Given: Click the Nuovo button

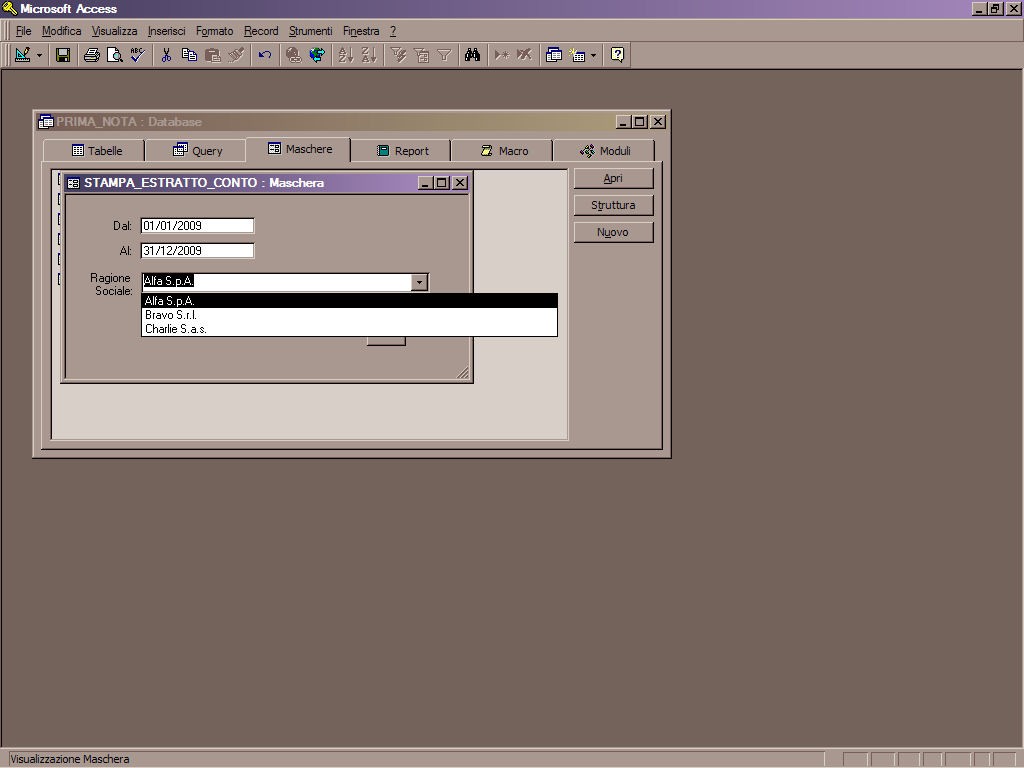Looking at the screenshot, I should point(613,232).
